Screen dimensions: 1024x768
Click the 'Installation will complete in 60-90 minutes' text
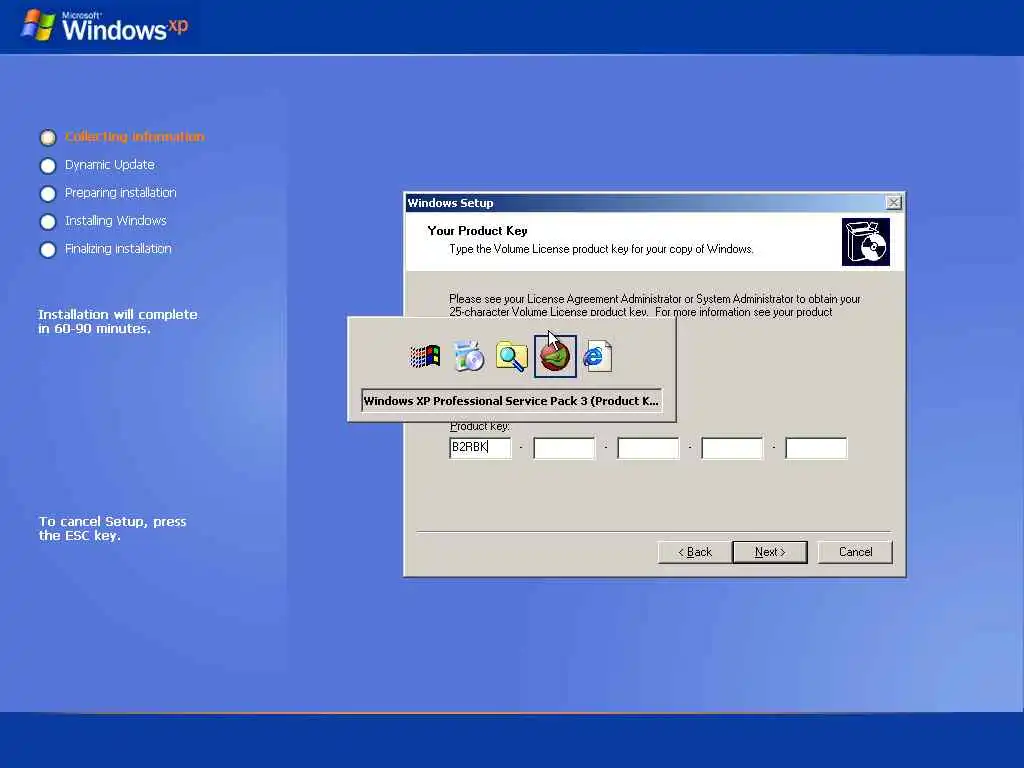click(x=118, y=321)
